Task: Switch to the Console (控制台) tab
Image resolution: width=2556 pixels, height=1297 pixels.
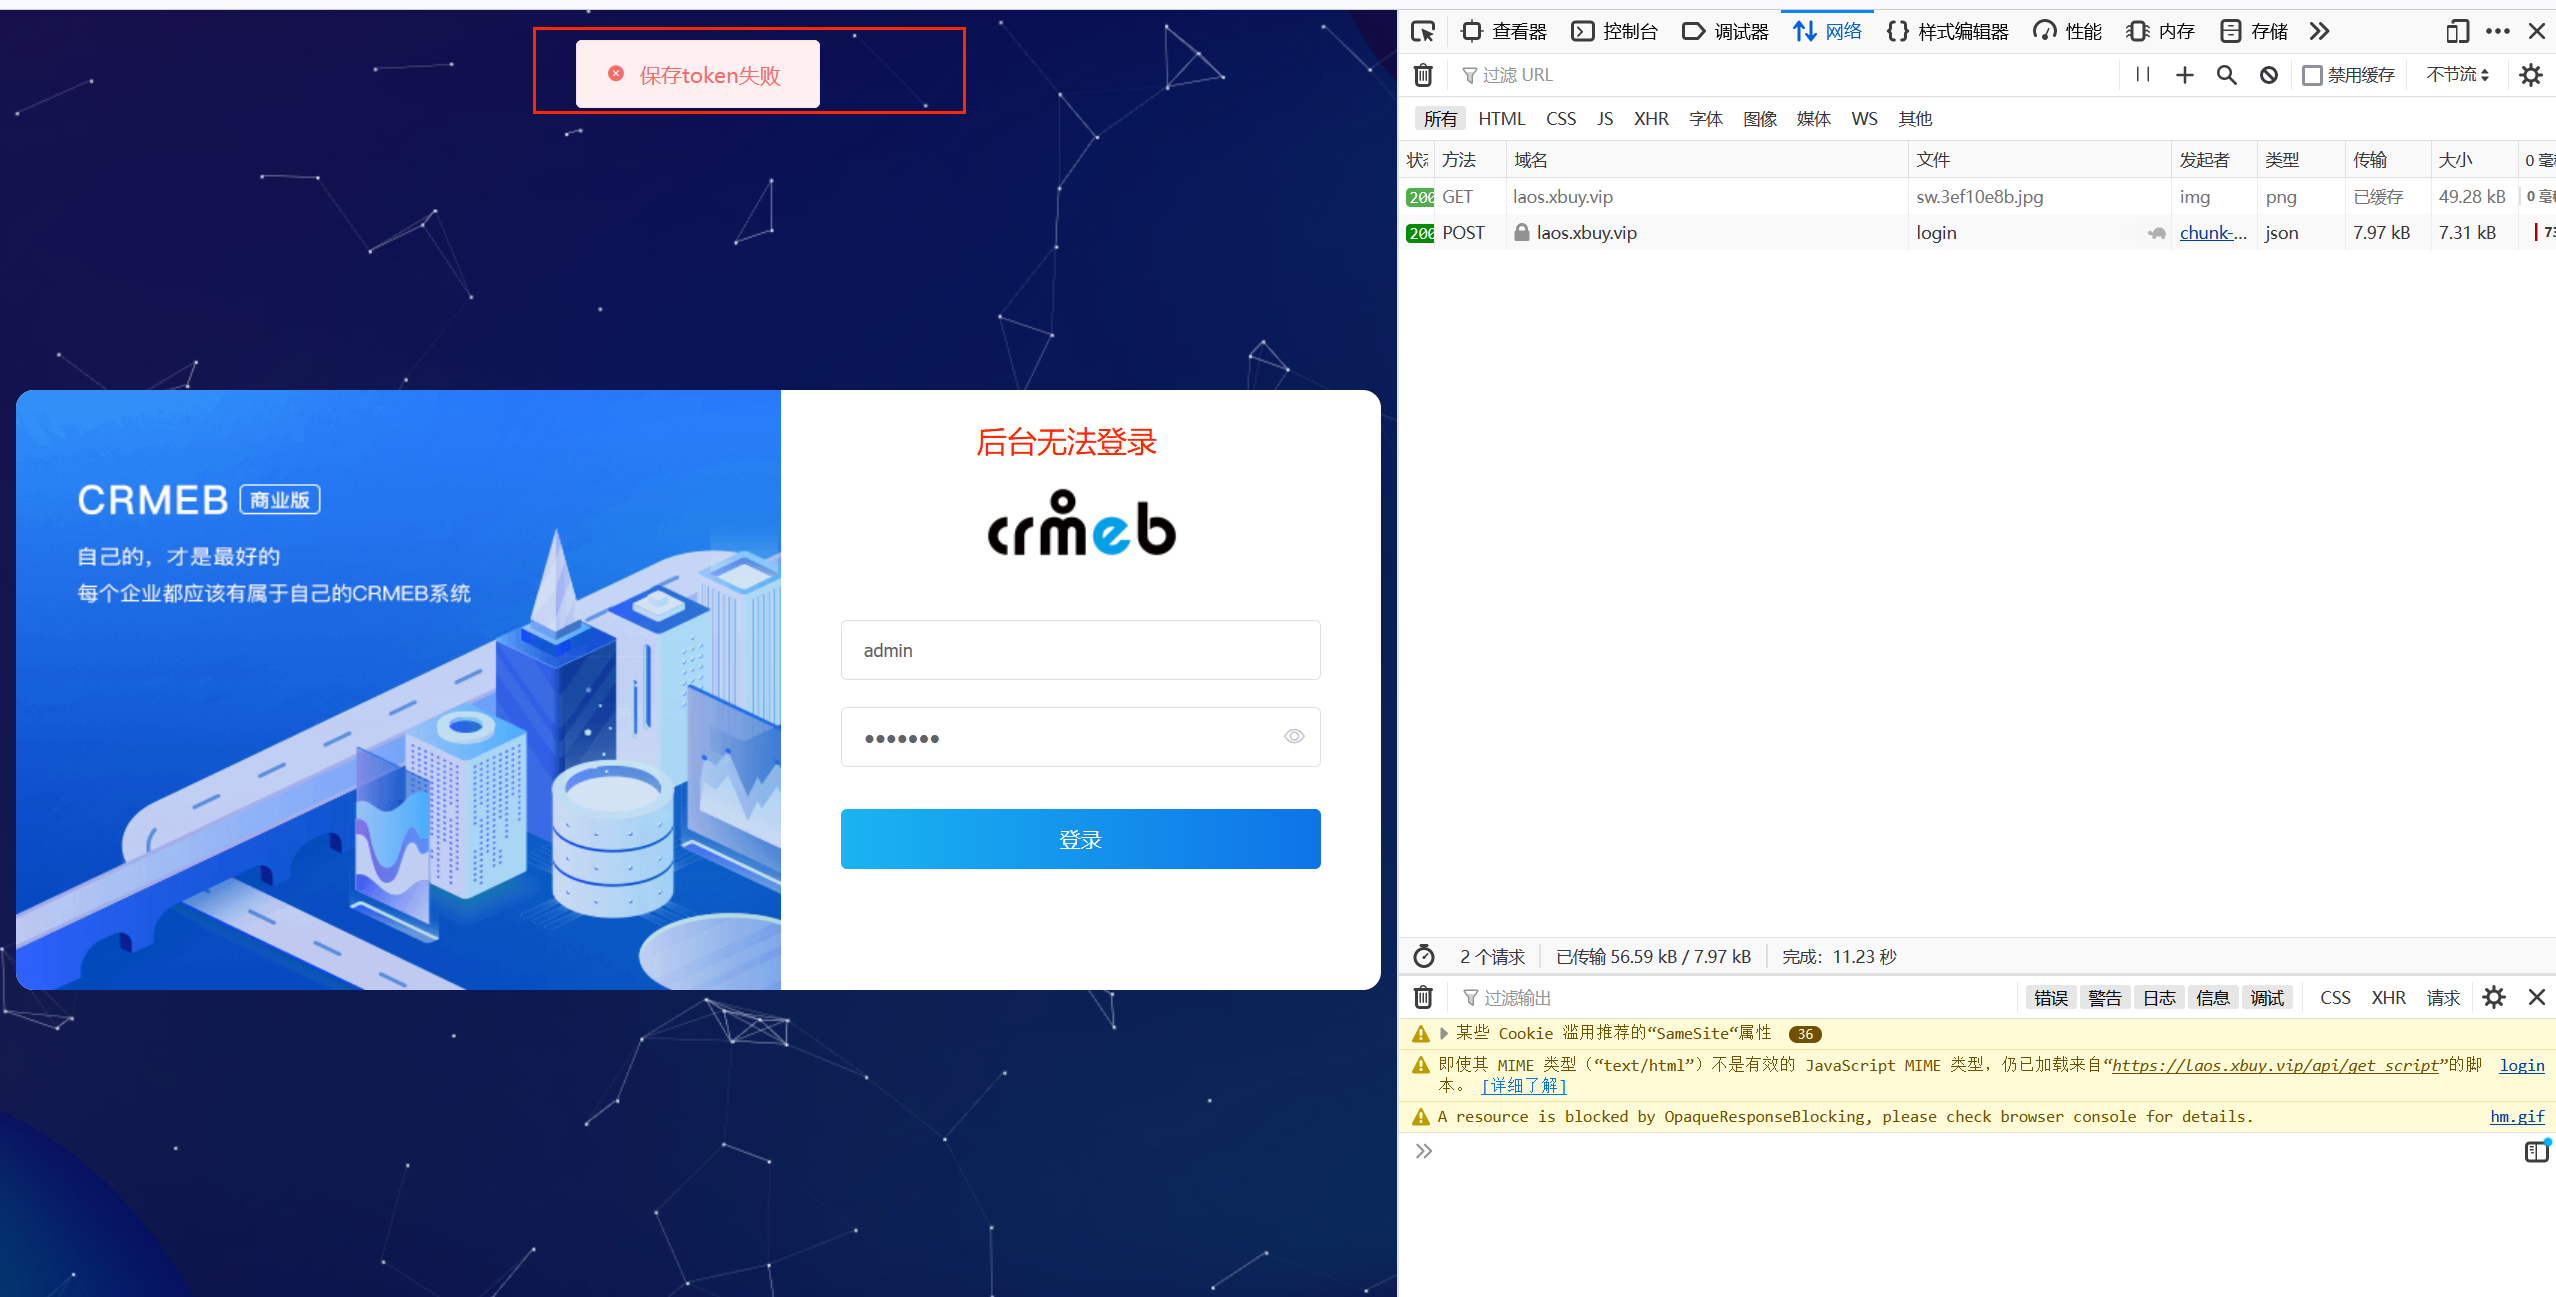Action: point(1614,32)
